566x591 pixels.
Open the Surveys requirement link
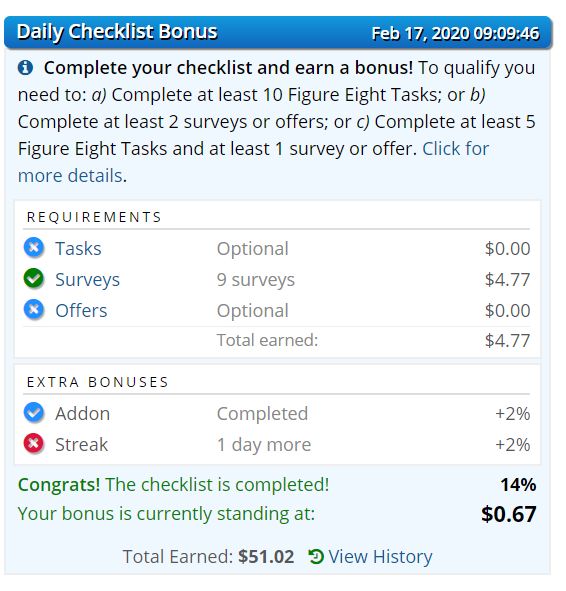pos(87,280)
